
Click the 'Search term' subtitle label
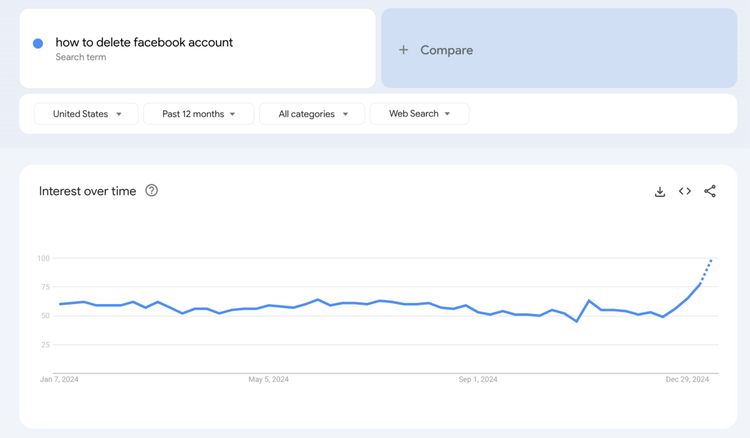(x=81, y=58)
